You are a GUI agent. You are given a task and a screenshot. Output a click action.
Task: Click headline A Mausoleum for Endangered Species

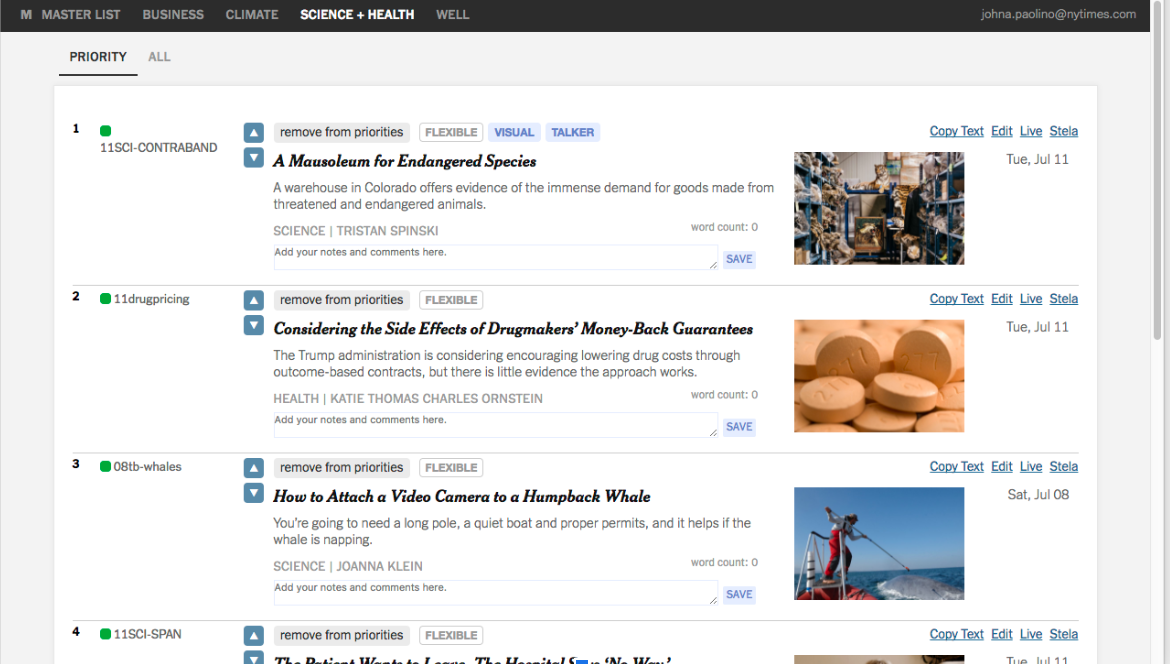point(404,161)
